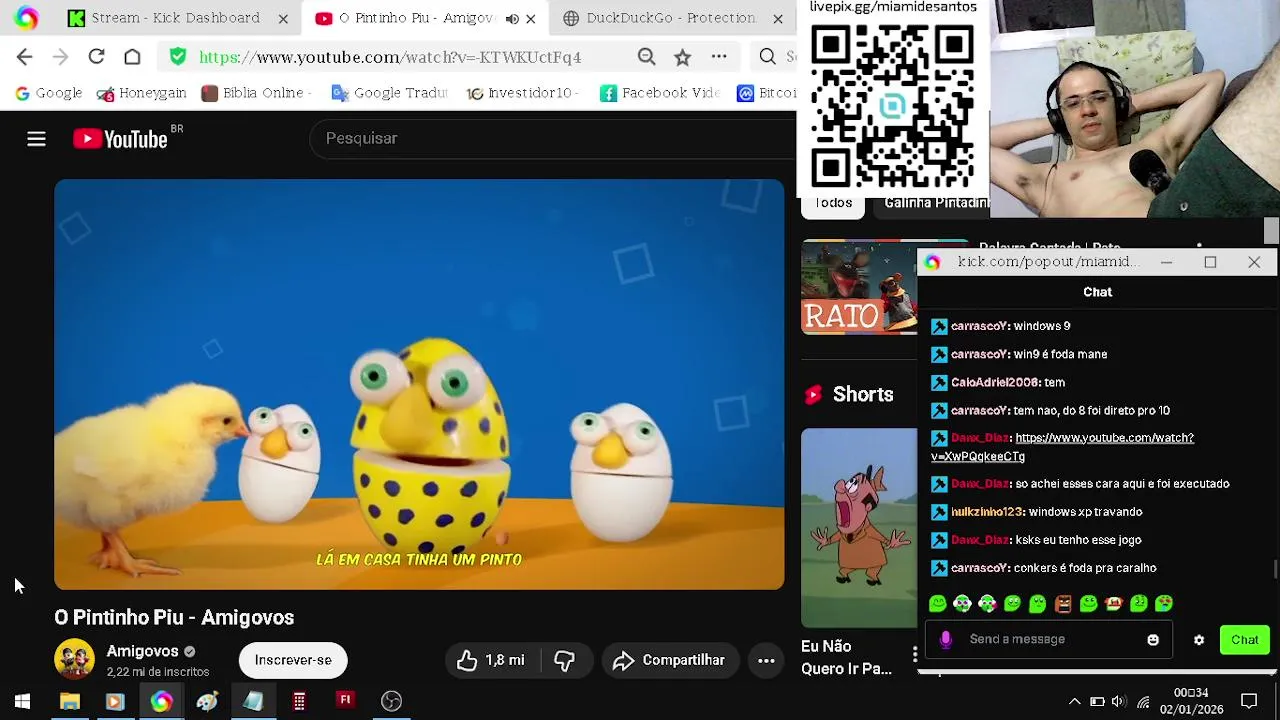Switch to Stream - Kick Dashboard tab
1280x720 pixels.
click(x=175, y=18)
